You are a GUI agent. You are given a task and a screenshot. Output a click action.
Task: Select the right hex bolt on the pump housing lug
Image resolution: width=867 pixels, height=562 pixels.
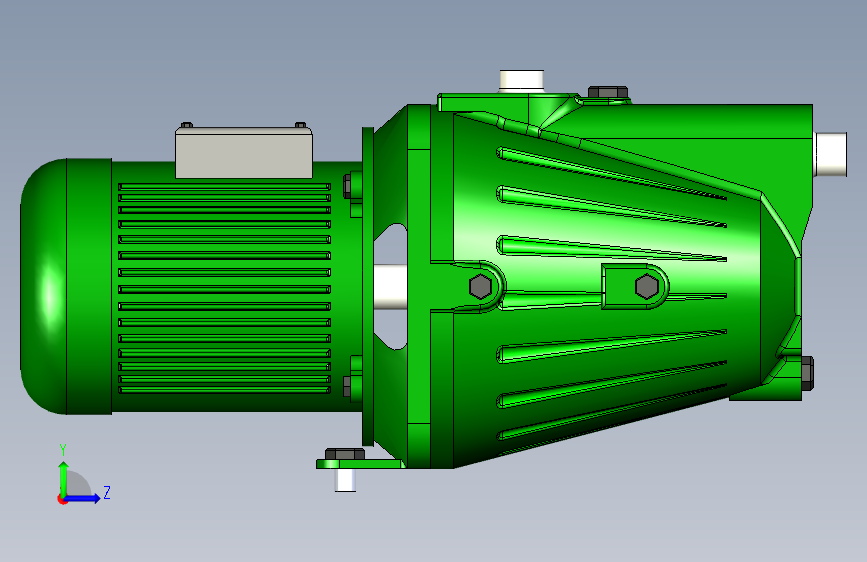pos(646,287)
